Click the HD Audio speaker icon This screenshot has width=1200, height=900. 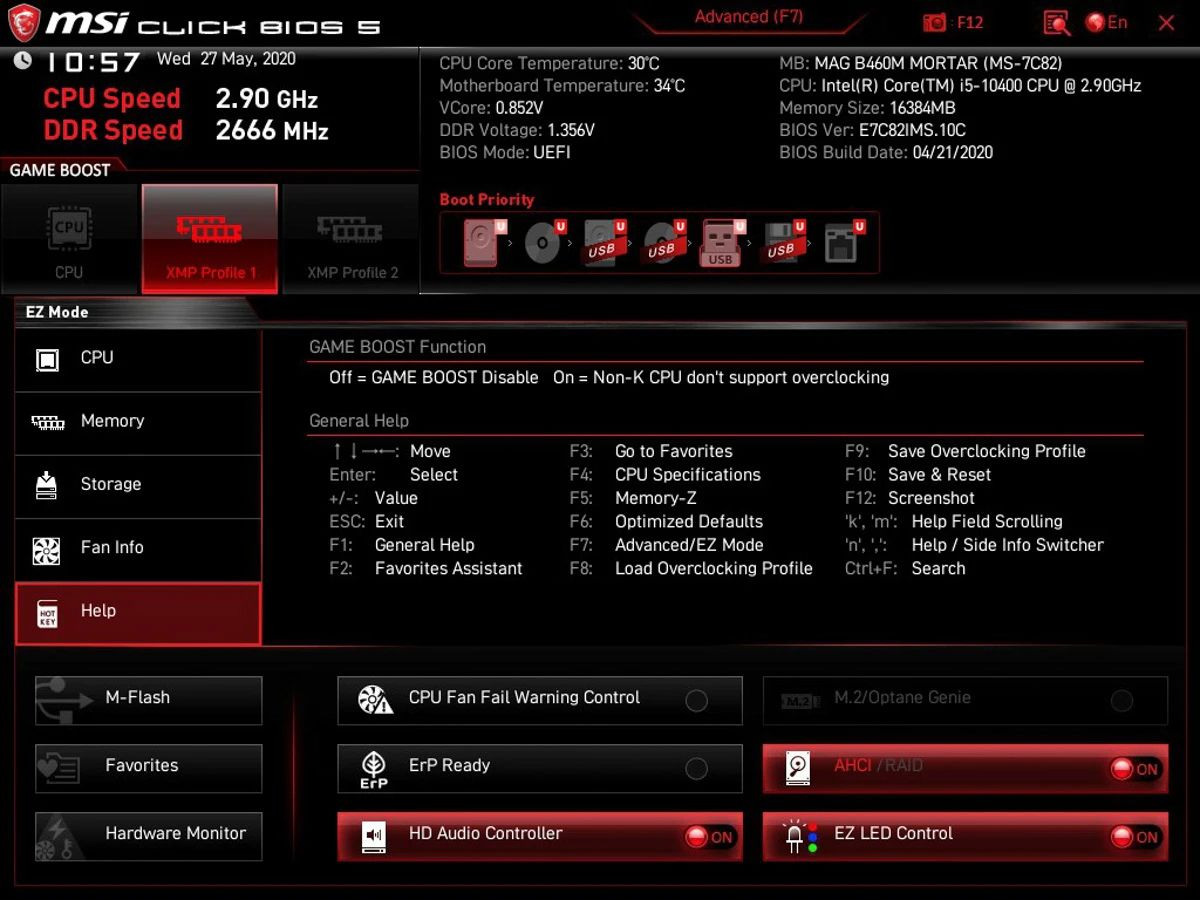point(375,836)
